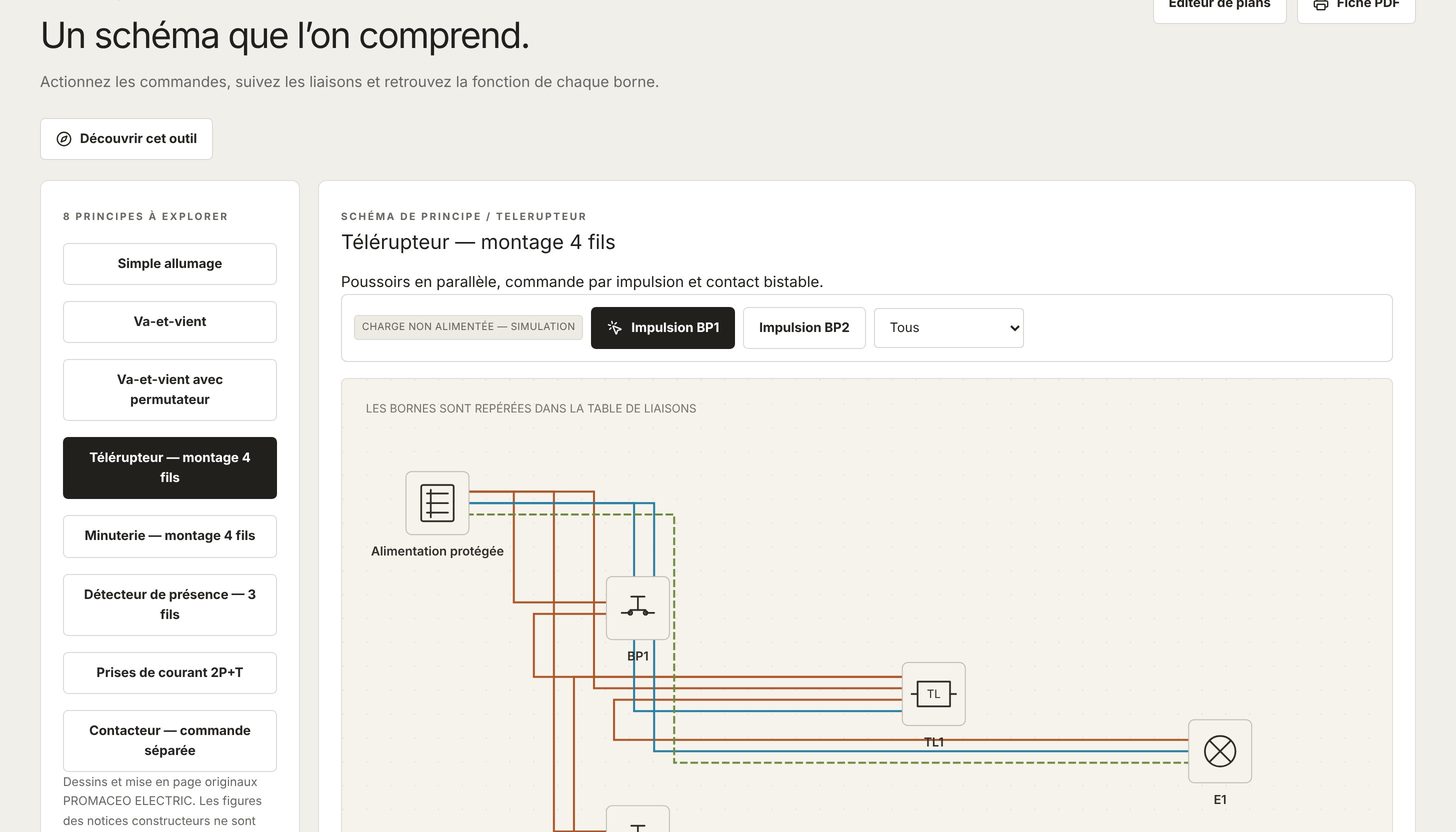Choose Contacteur — commande séparée
1456x832 pixels.
[170, 741]
